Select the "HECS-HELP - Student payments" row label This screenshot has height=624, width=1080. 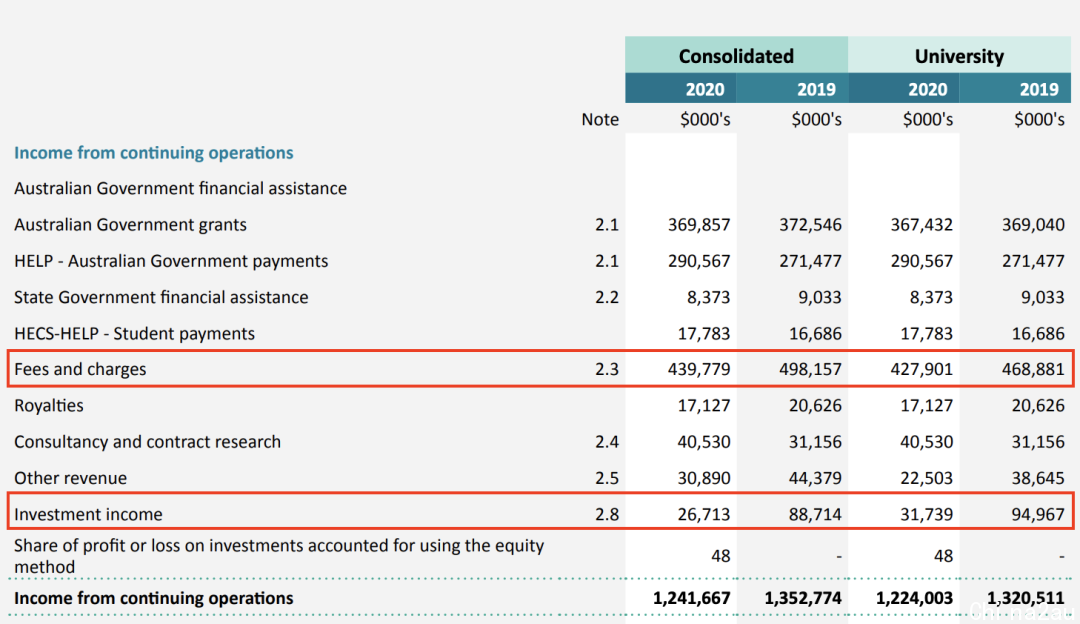coord(134,333)
